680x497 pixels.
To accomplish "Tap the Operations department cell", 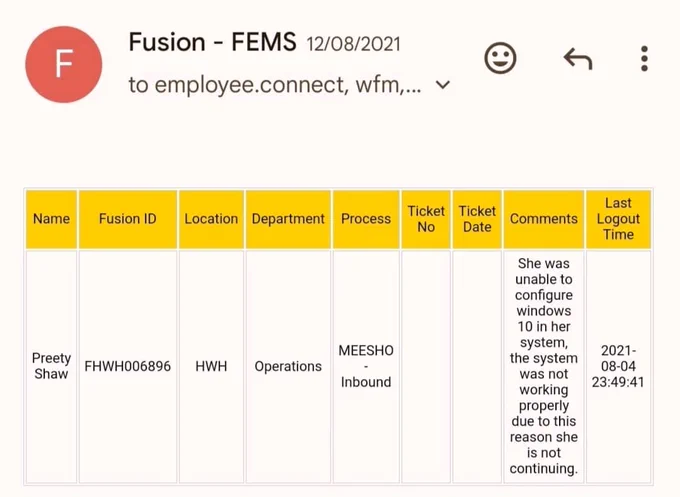I will point(288,366).
